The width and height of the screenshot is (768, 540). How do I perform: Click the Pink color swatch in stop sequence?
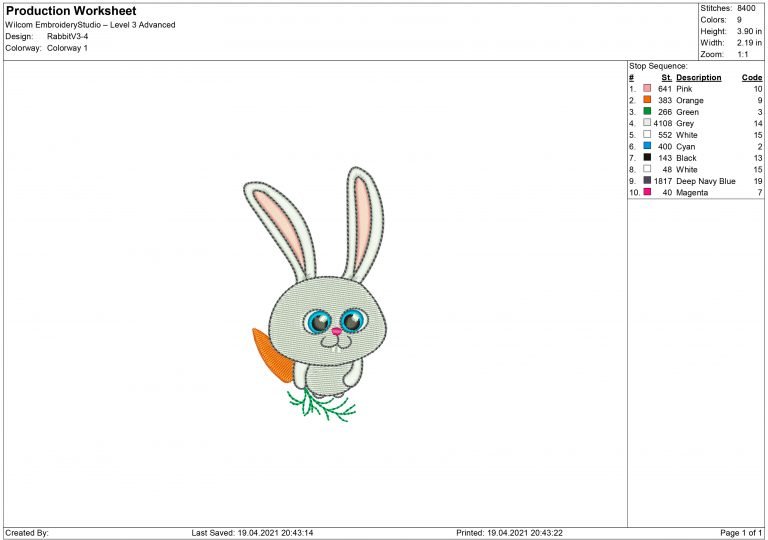coord(647,88)
